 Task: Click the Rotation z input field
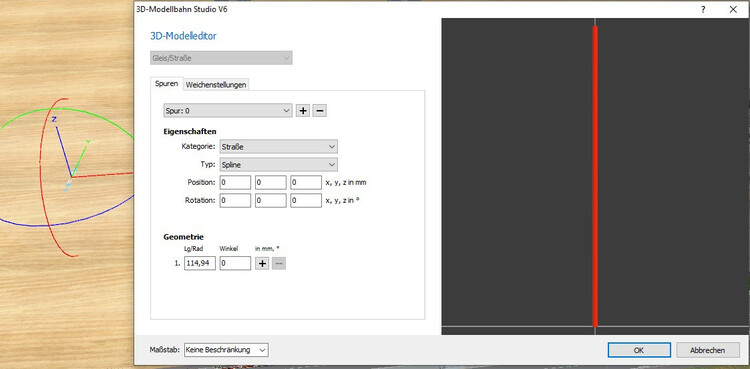pos(306,201)
